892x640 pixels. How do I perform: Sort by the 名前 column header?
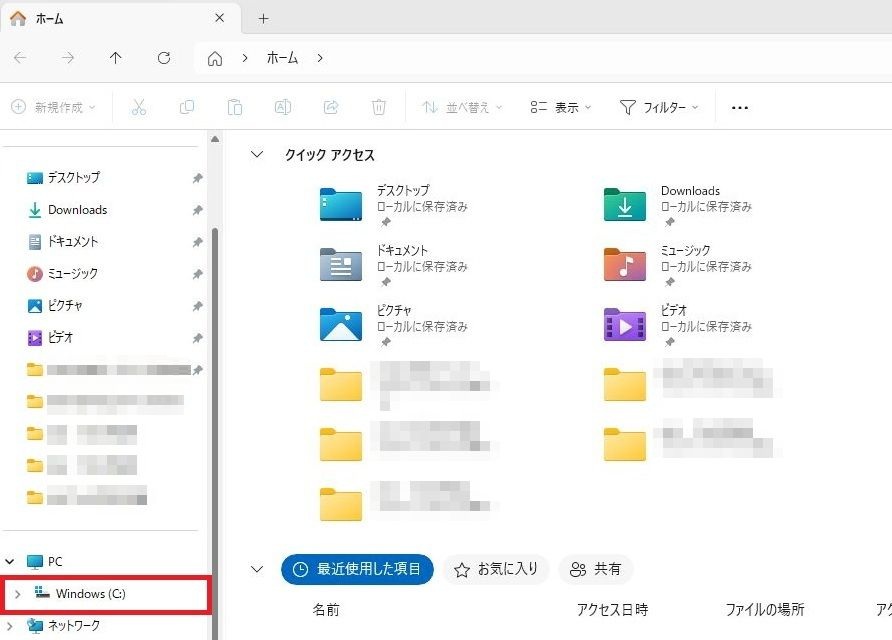pos(326,609)
